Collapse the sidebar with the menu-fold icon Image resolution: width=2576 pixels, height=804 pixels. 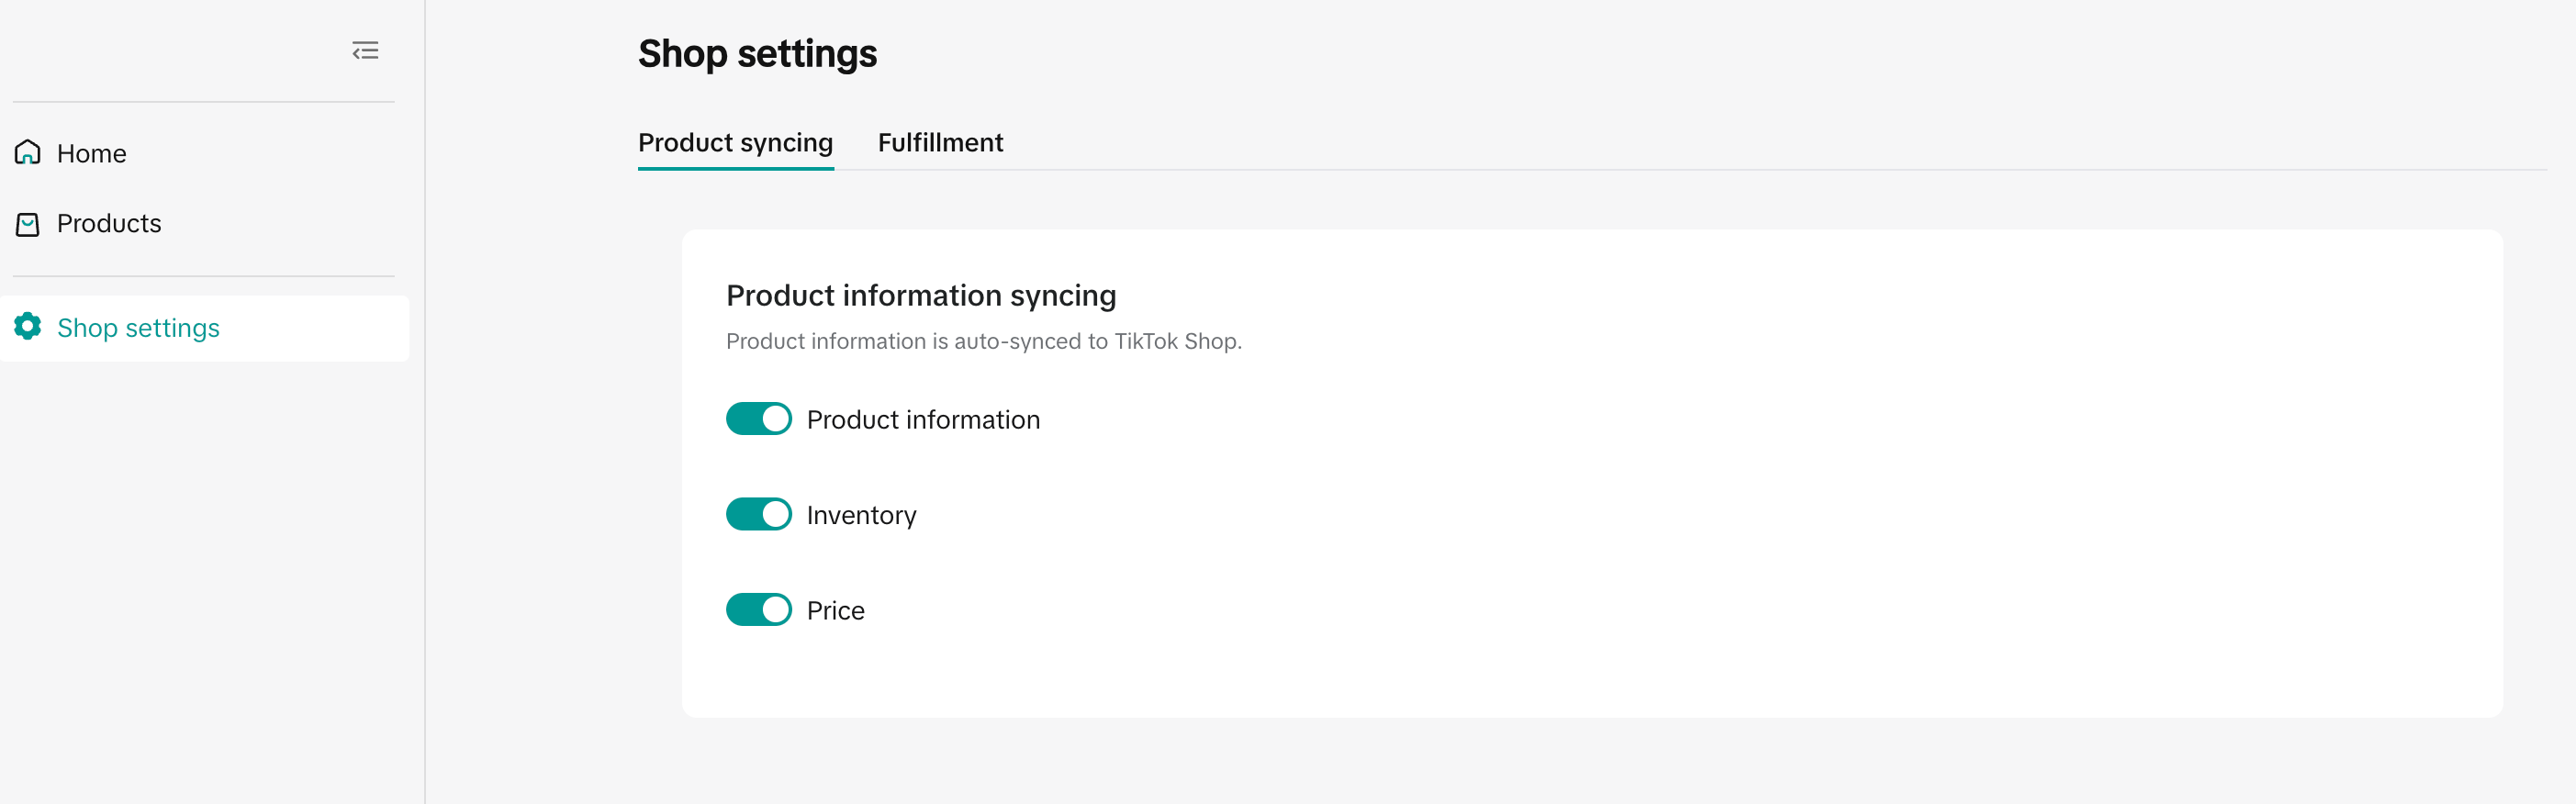point(365,51)
